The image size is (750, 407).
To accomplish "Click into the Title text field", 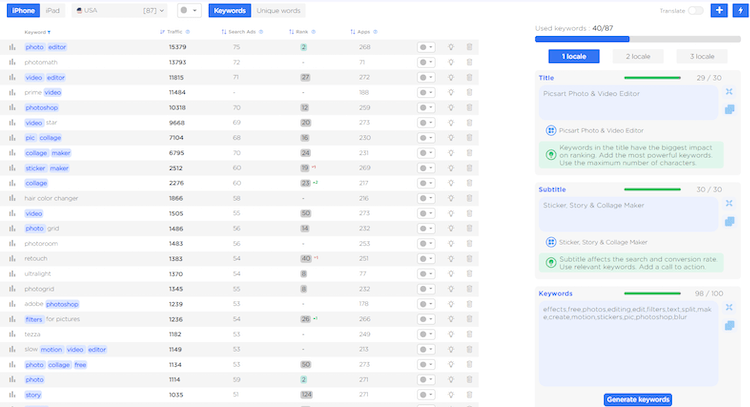I will tap(628, 102).
